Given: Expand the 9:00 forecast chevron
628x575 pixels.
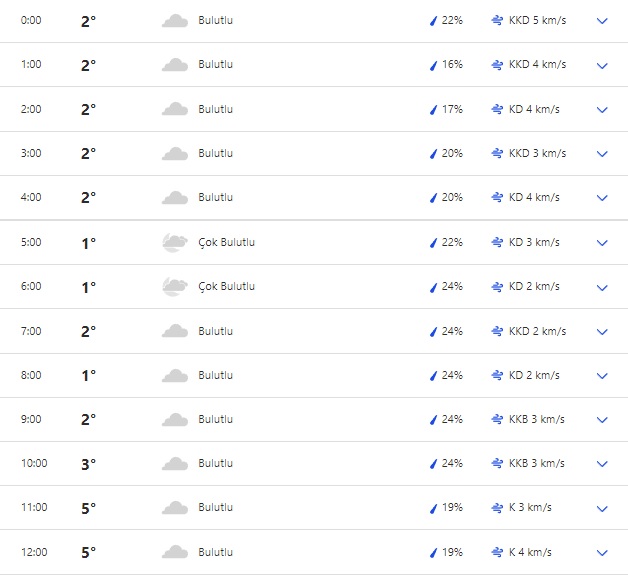Looking at the screenshot, I should tap(602, 420).
